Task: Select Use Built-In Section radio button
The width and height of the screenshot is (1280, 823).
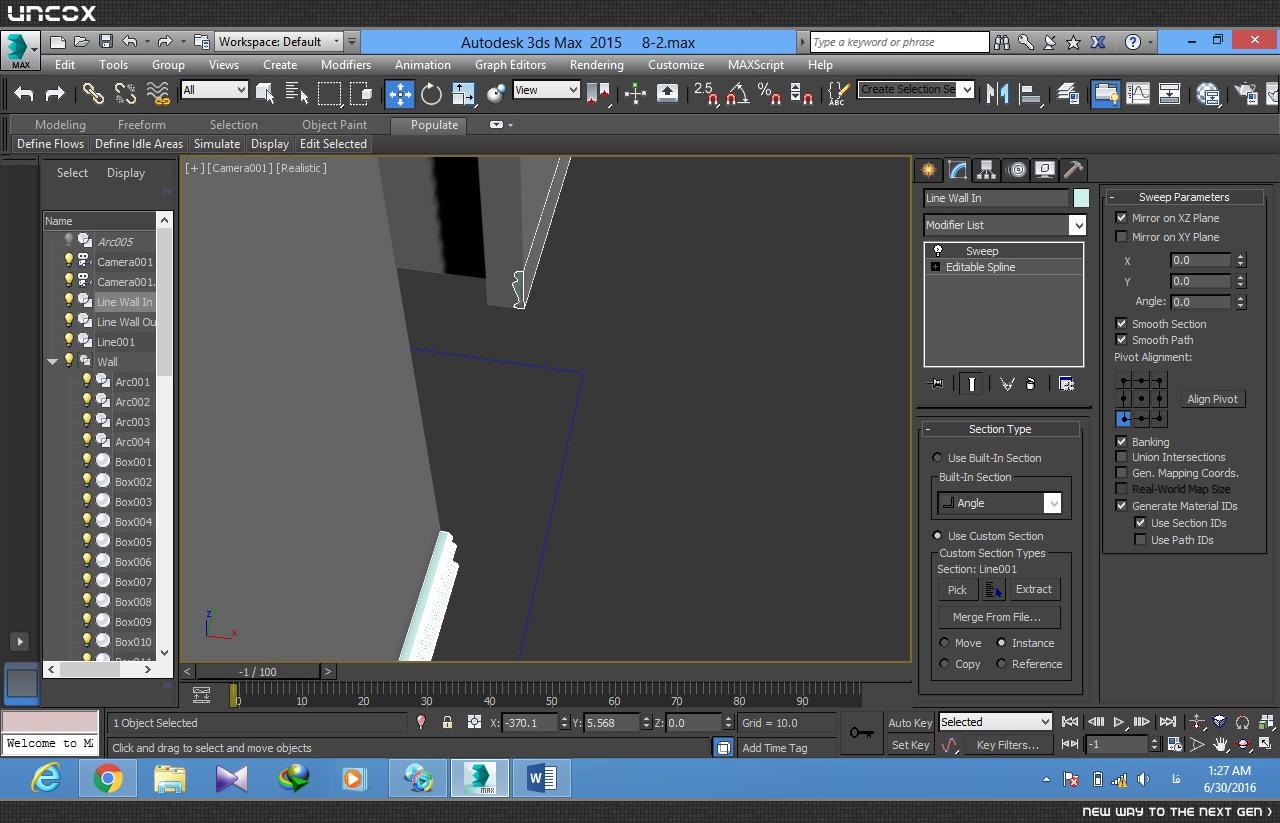Action: (937, 458)
